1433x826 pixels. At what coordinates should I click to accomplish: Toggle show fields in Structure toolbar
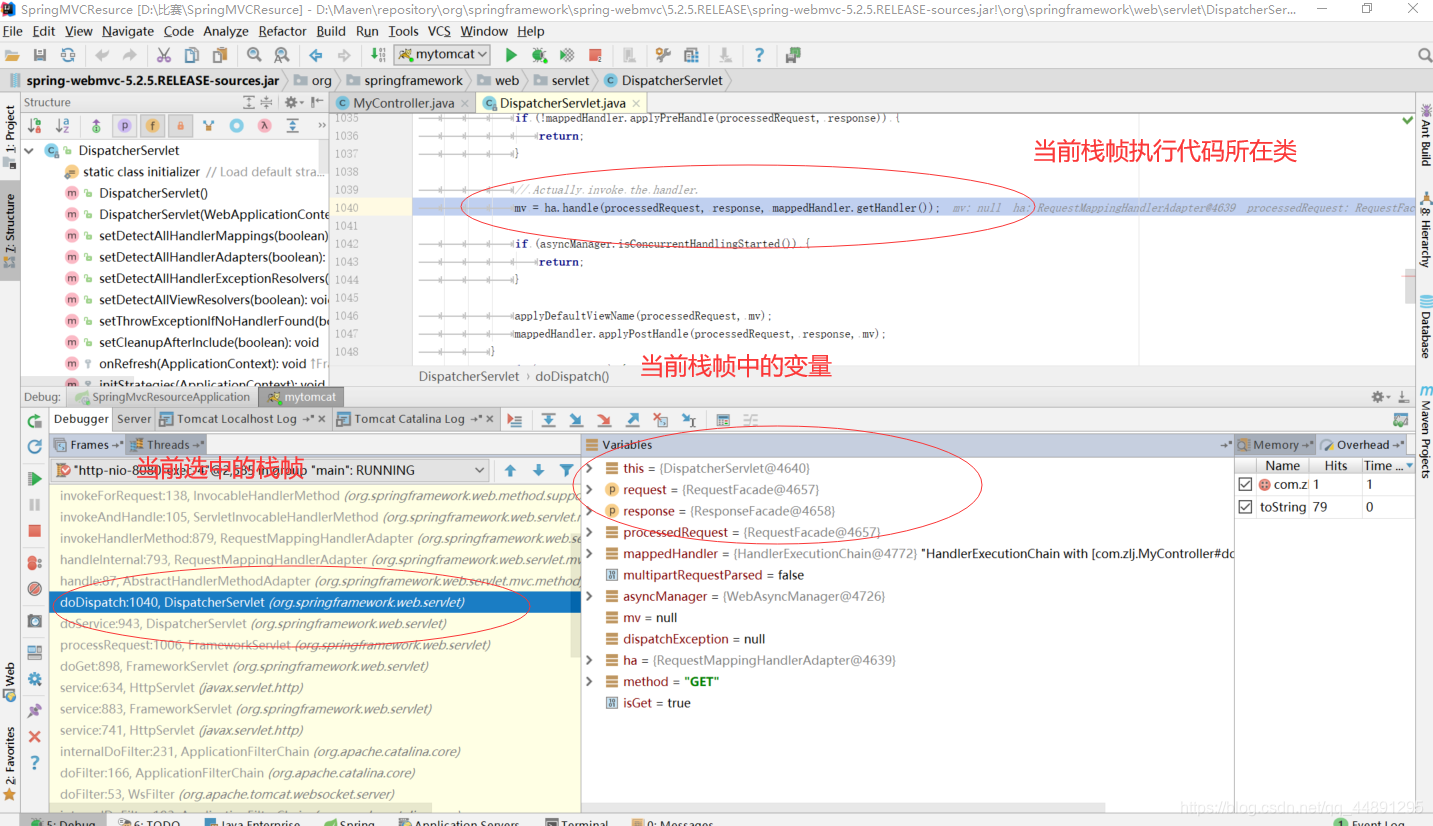coord(152,126)
